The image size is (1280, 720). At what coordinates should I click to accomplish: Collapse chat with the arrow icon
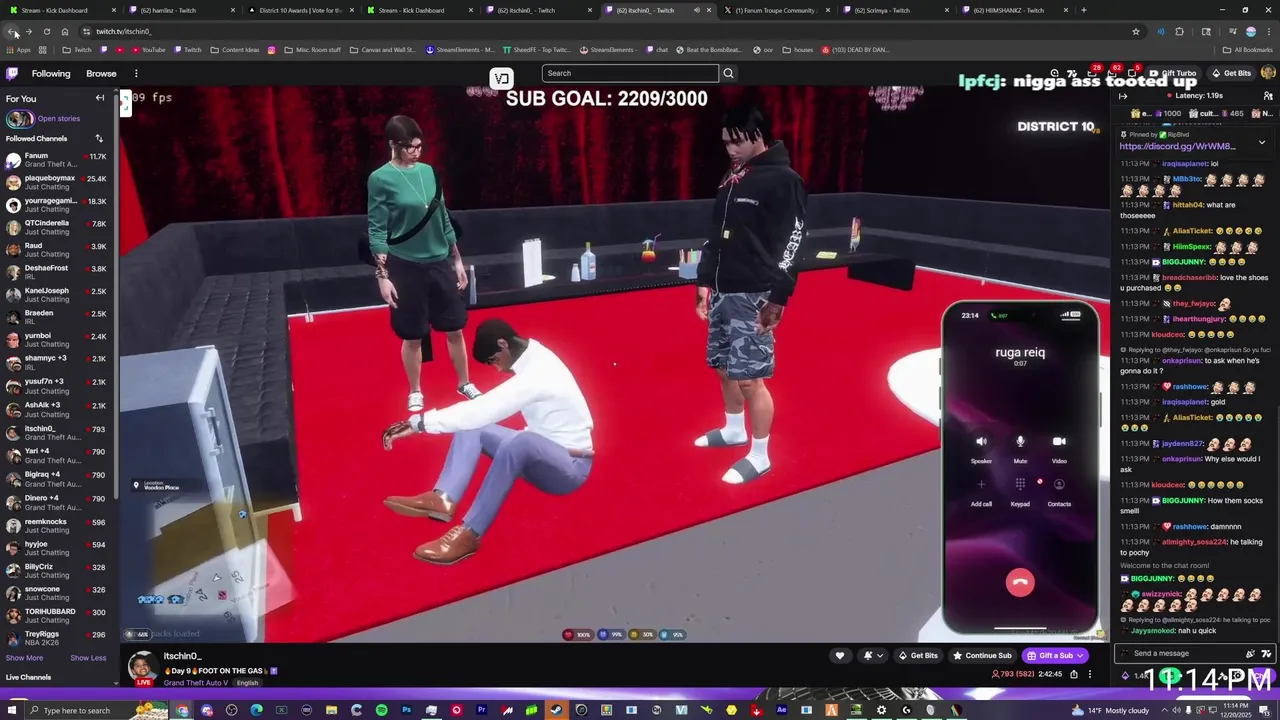[1123, 96]
